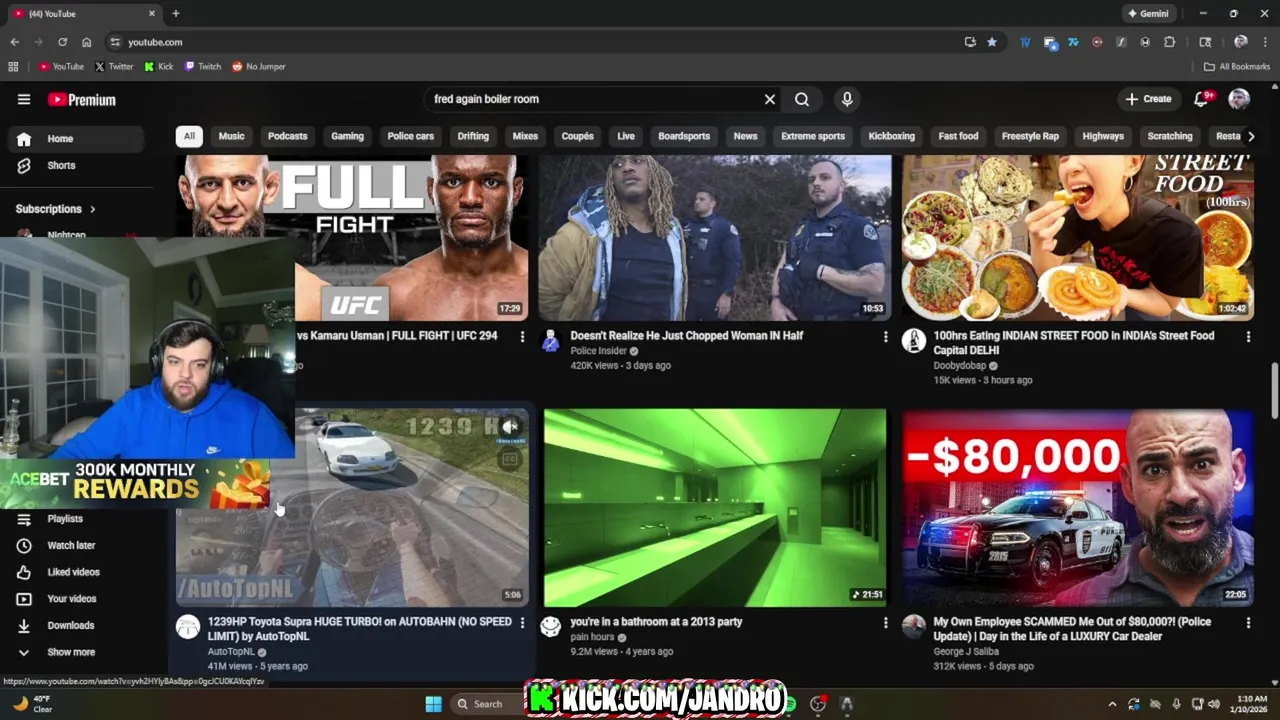
Task: Open the Police Insider channel link
Action: coord(598,351)
